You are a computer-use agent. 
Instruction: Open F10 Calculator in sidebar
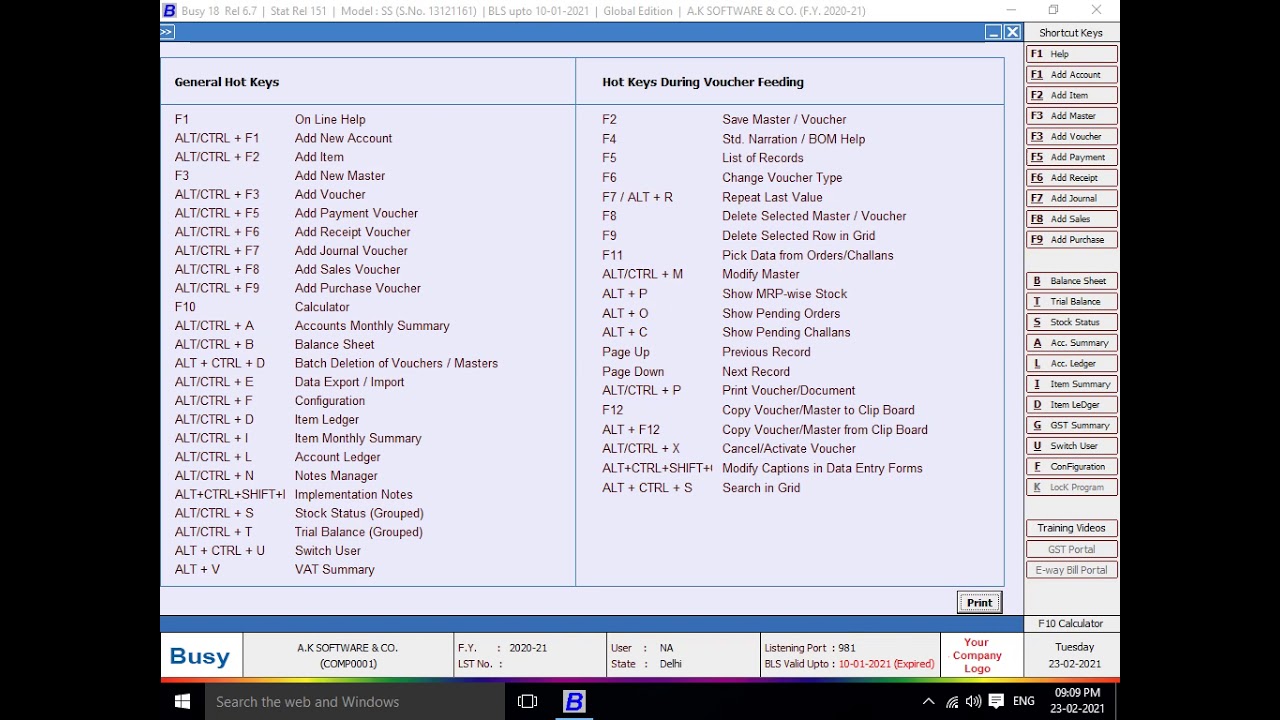(x=1070, y=623)
